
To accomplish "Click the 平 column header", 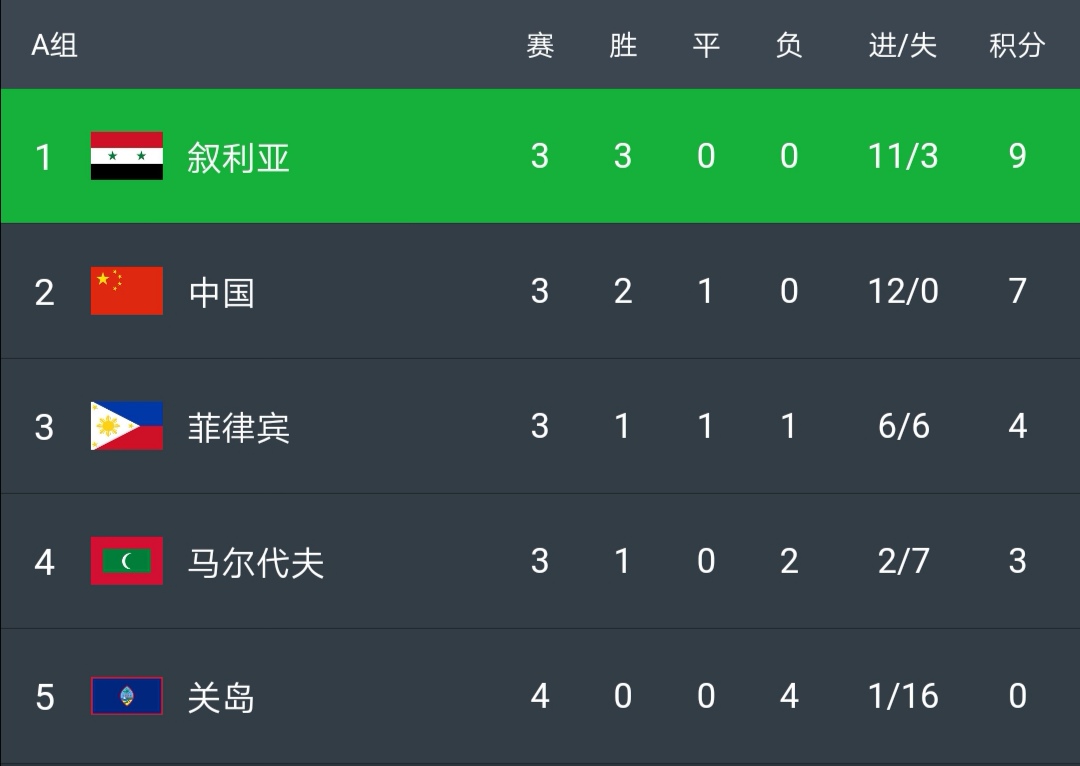I will pos(705,46).
